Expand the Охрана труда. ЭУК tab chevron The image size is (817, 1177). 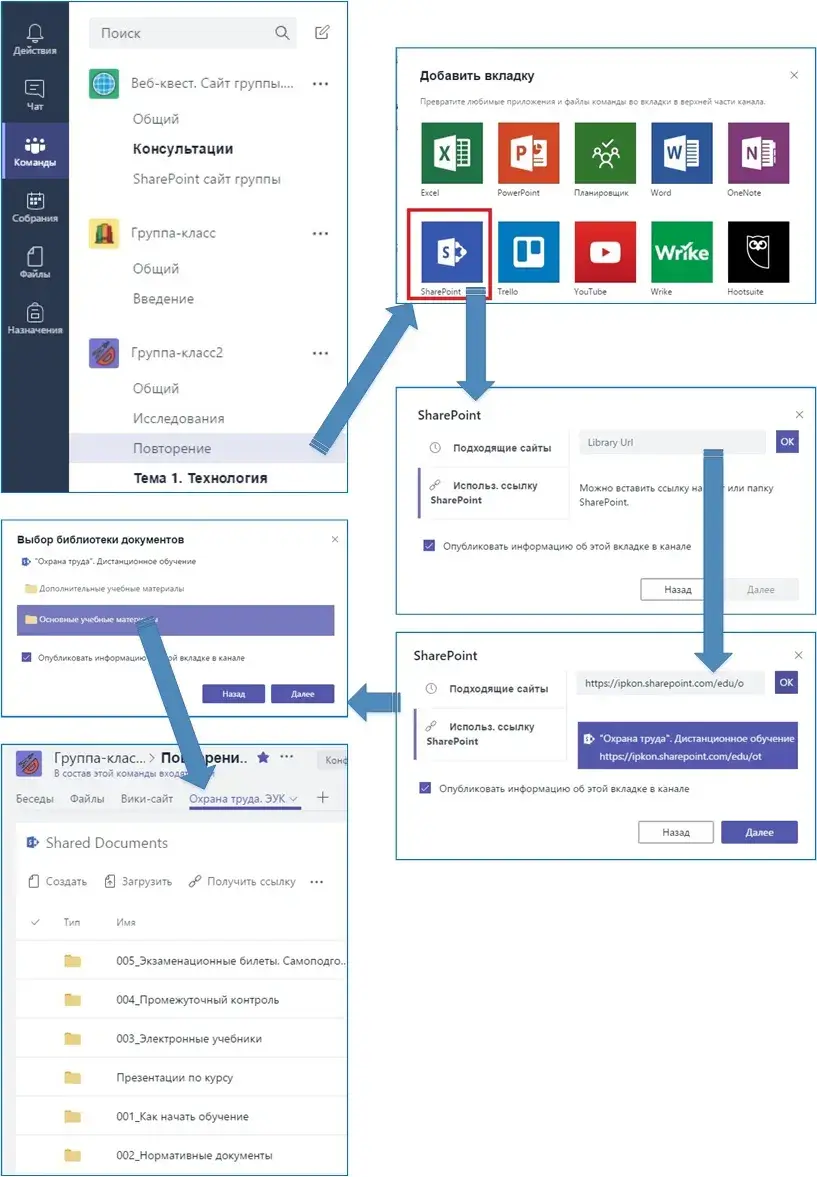(294, 799)
